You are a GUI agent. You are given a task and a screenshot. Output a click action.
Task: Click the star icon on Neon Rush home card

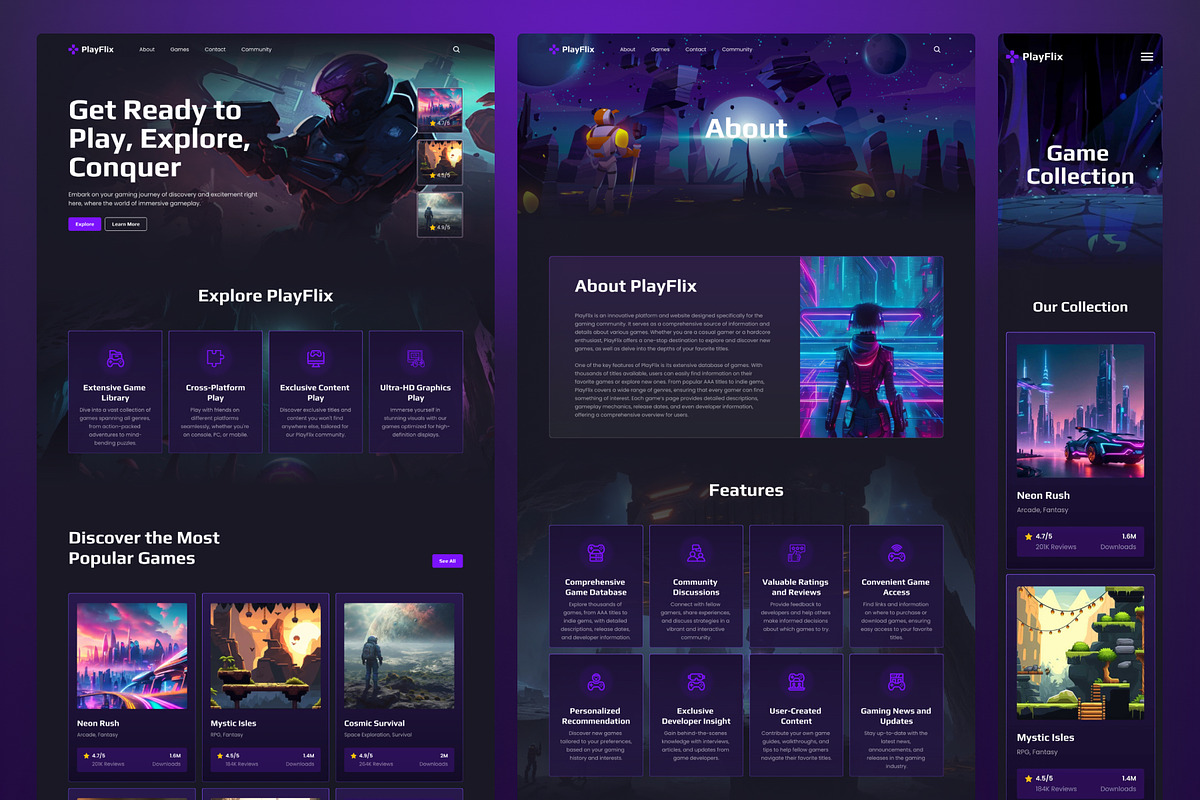pos(86,756)
